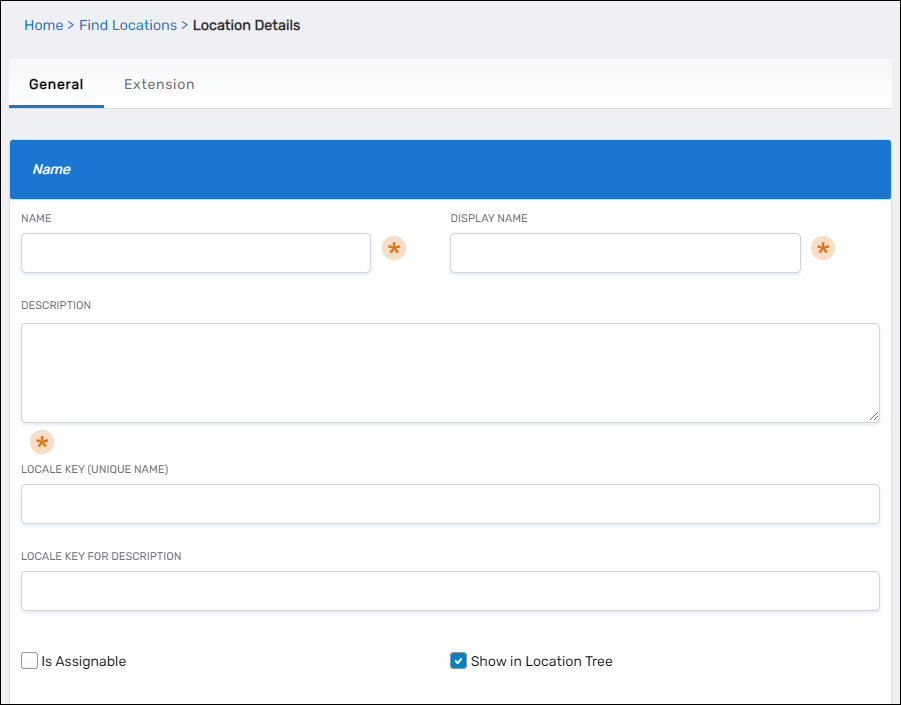
Task: Click the blue Name section header
Action: click(450, 169)
